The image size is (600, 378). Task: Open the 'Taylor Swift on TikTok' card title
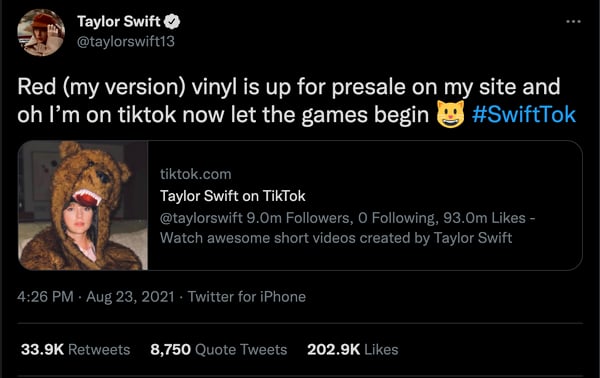click(x=233, y=196)
